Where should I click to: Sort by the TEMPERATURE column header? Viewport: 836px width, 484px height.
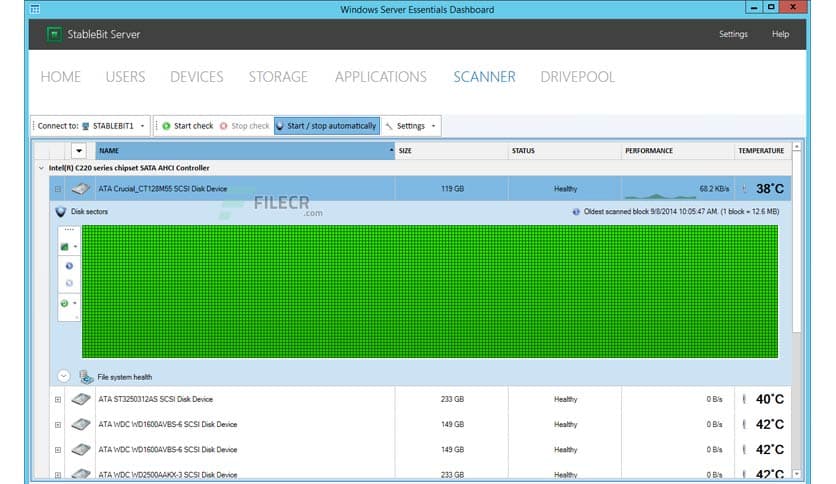pos(763,151)
